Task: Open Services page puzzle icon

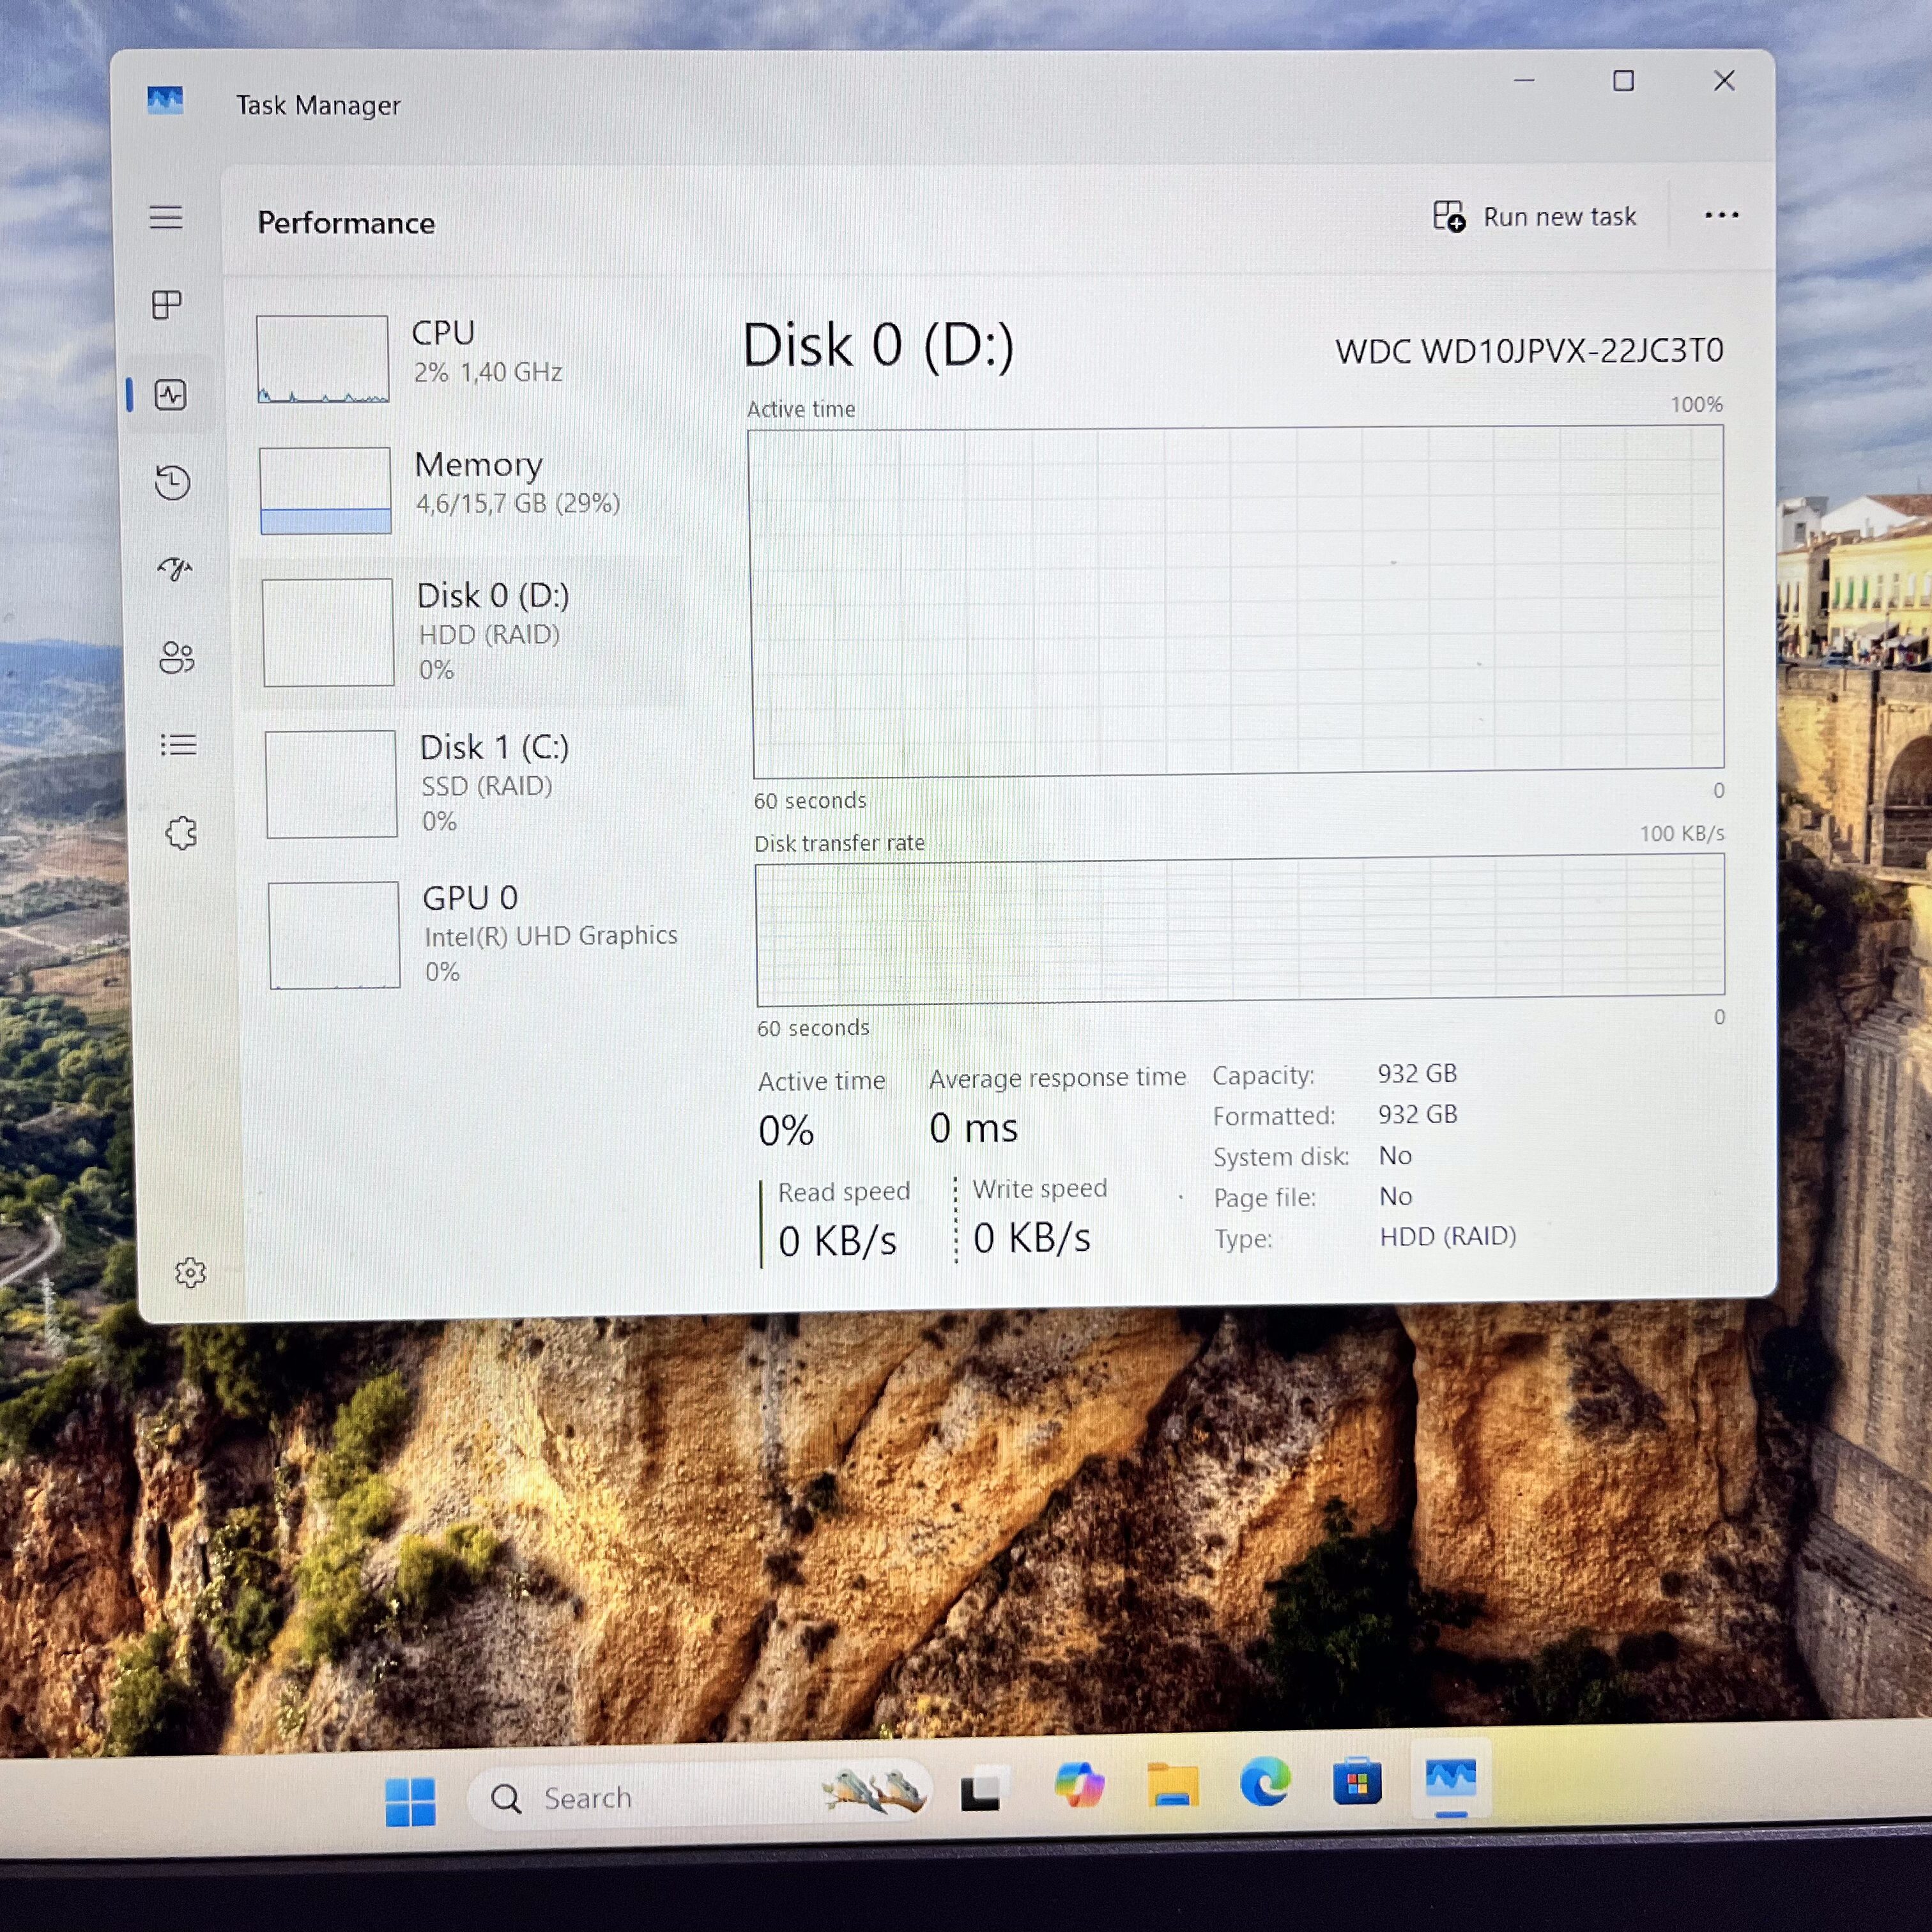Action: (181, 833)
